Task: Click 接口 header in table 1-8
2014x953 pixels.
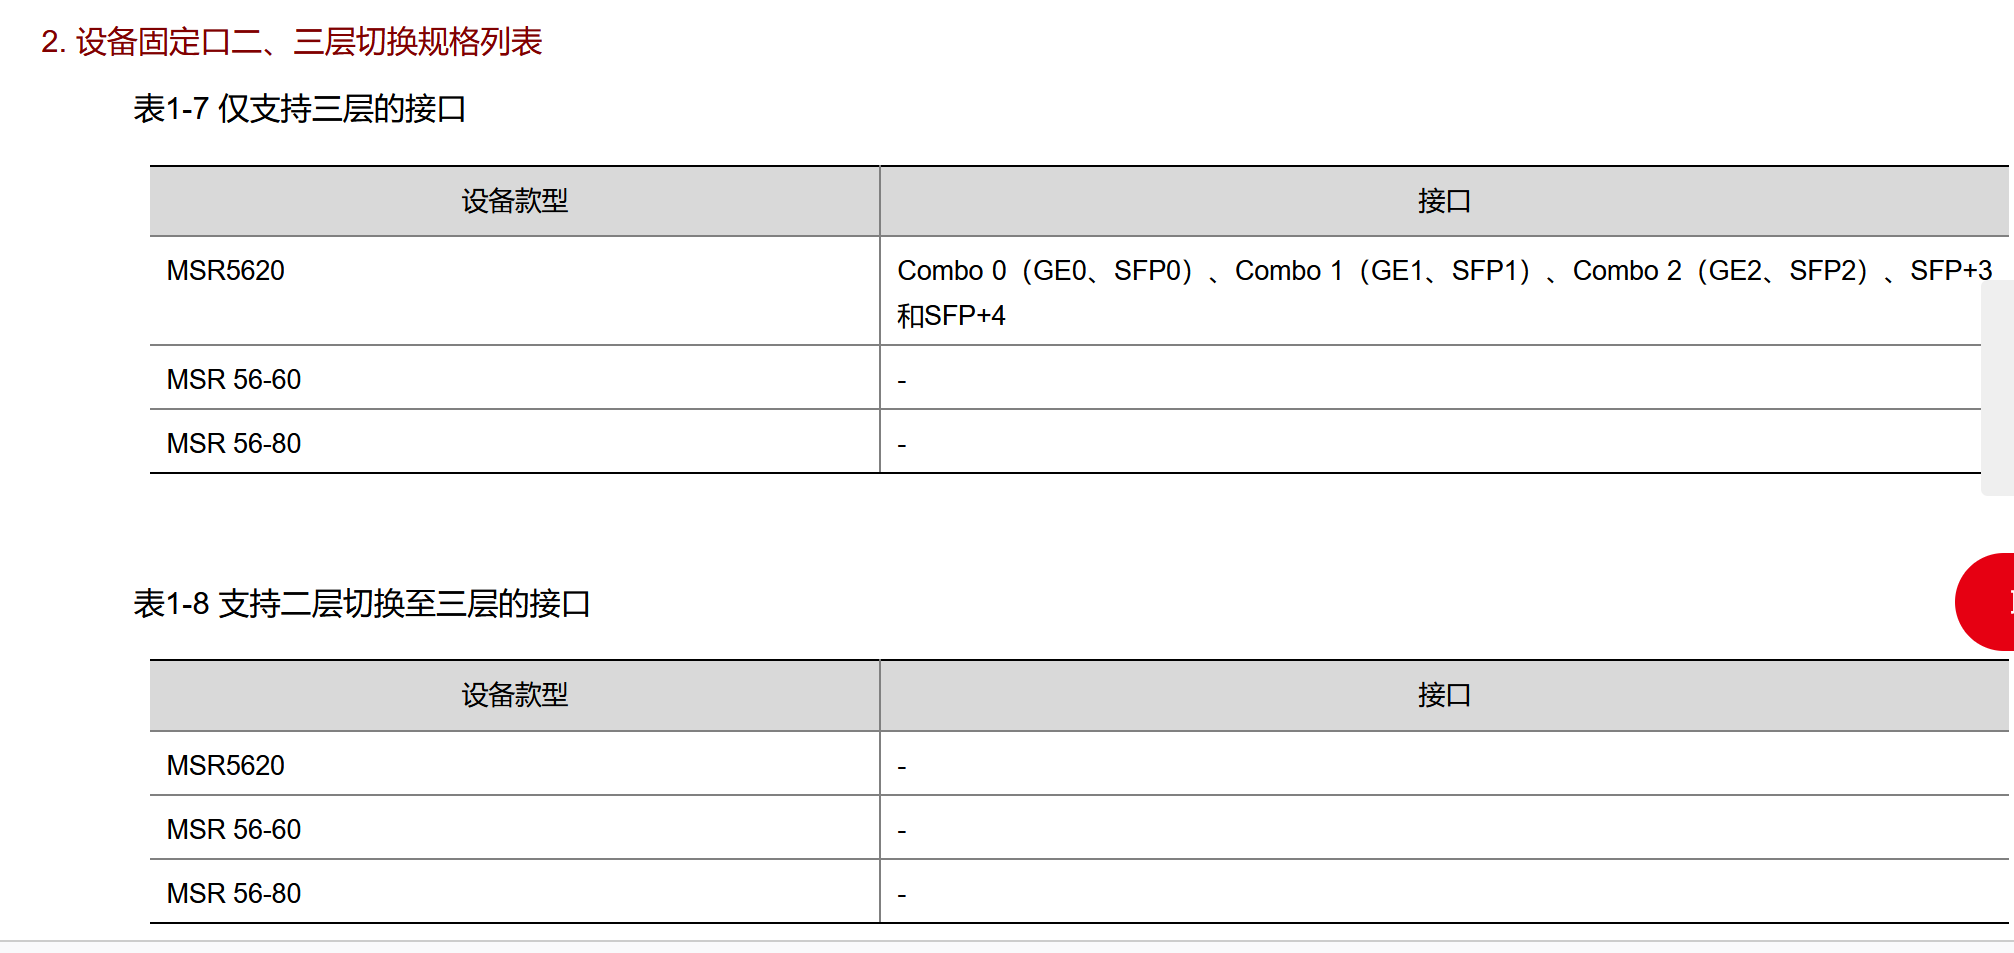Action: point(1443,695)
